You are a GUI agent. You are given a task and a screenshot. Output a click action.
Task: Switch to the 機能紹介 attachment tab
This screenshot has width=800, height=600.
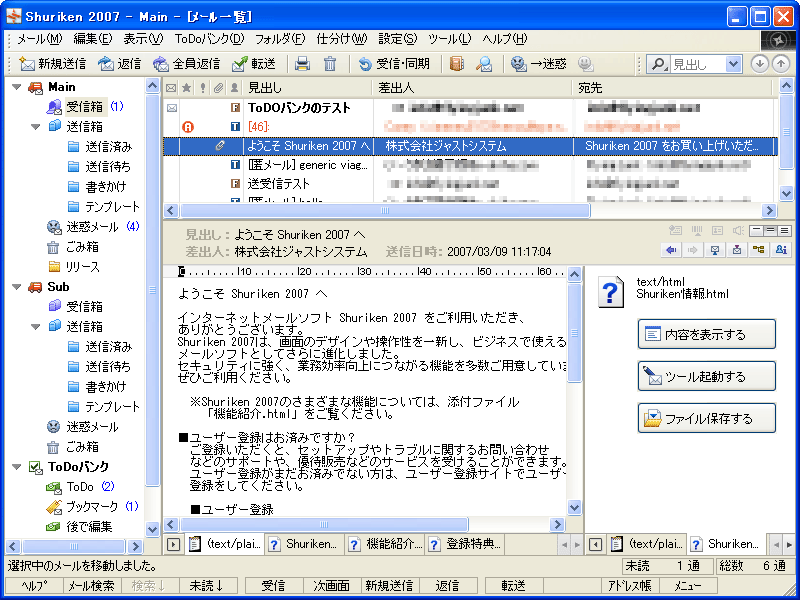[385, 544]
